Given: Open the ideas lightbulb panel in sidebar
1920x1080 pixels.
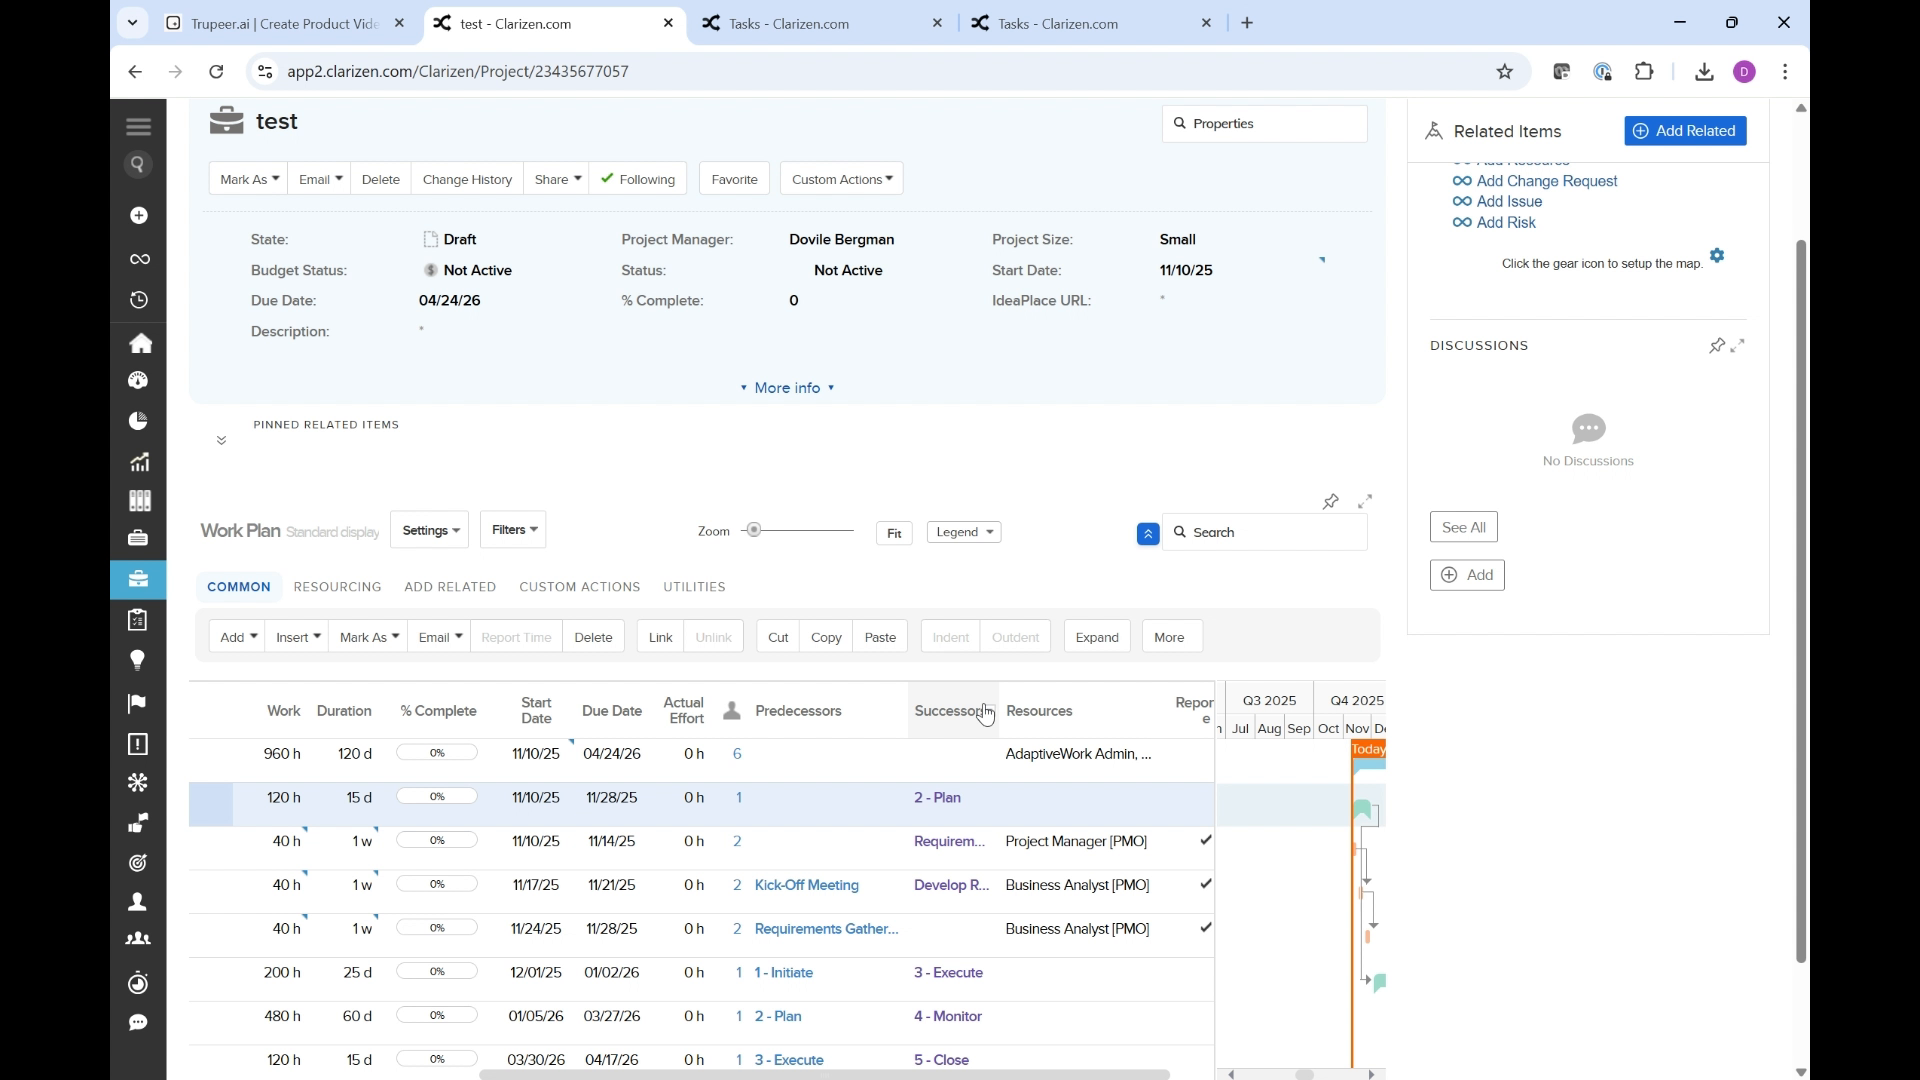Looking at the screenshot, I should pyautogui.click(x=137, y=660).
